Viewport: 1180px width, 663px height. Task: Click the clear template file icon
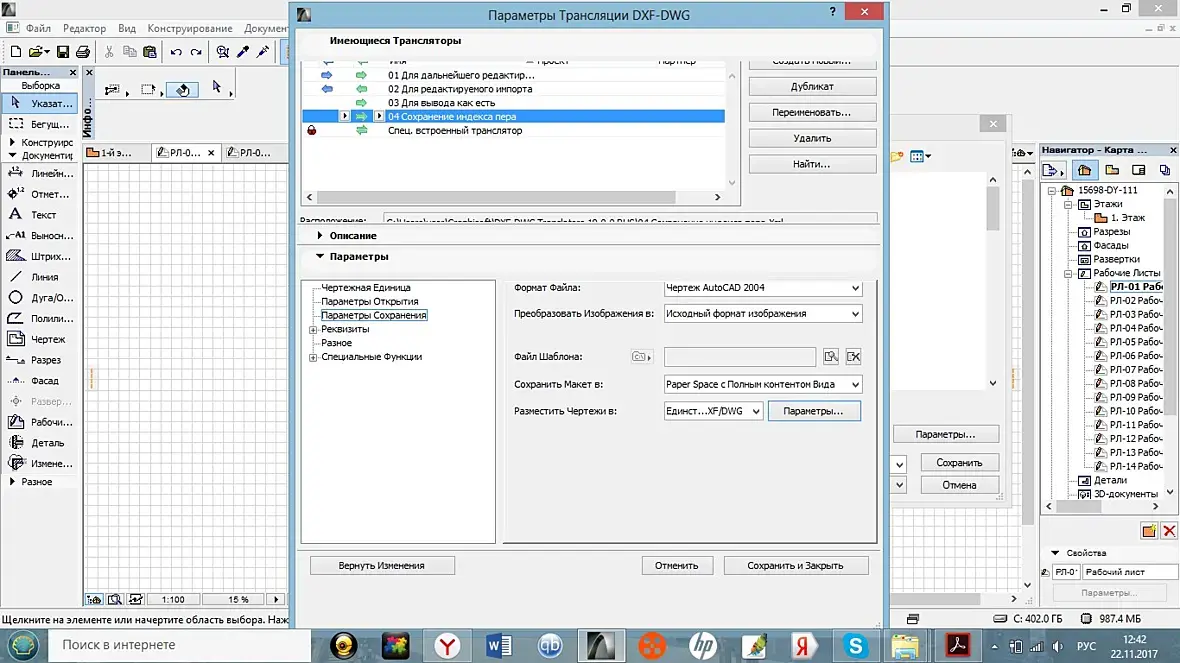pos(853,357)
